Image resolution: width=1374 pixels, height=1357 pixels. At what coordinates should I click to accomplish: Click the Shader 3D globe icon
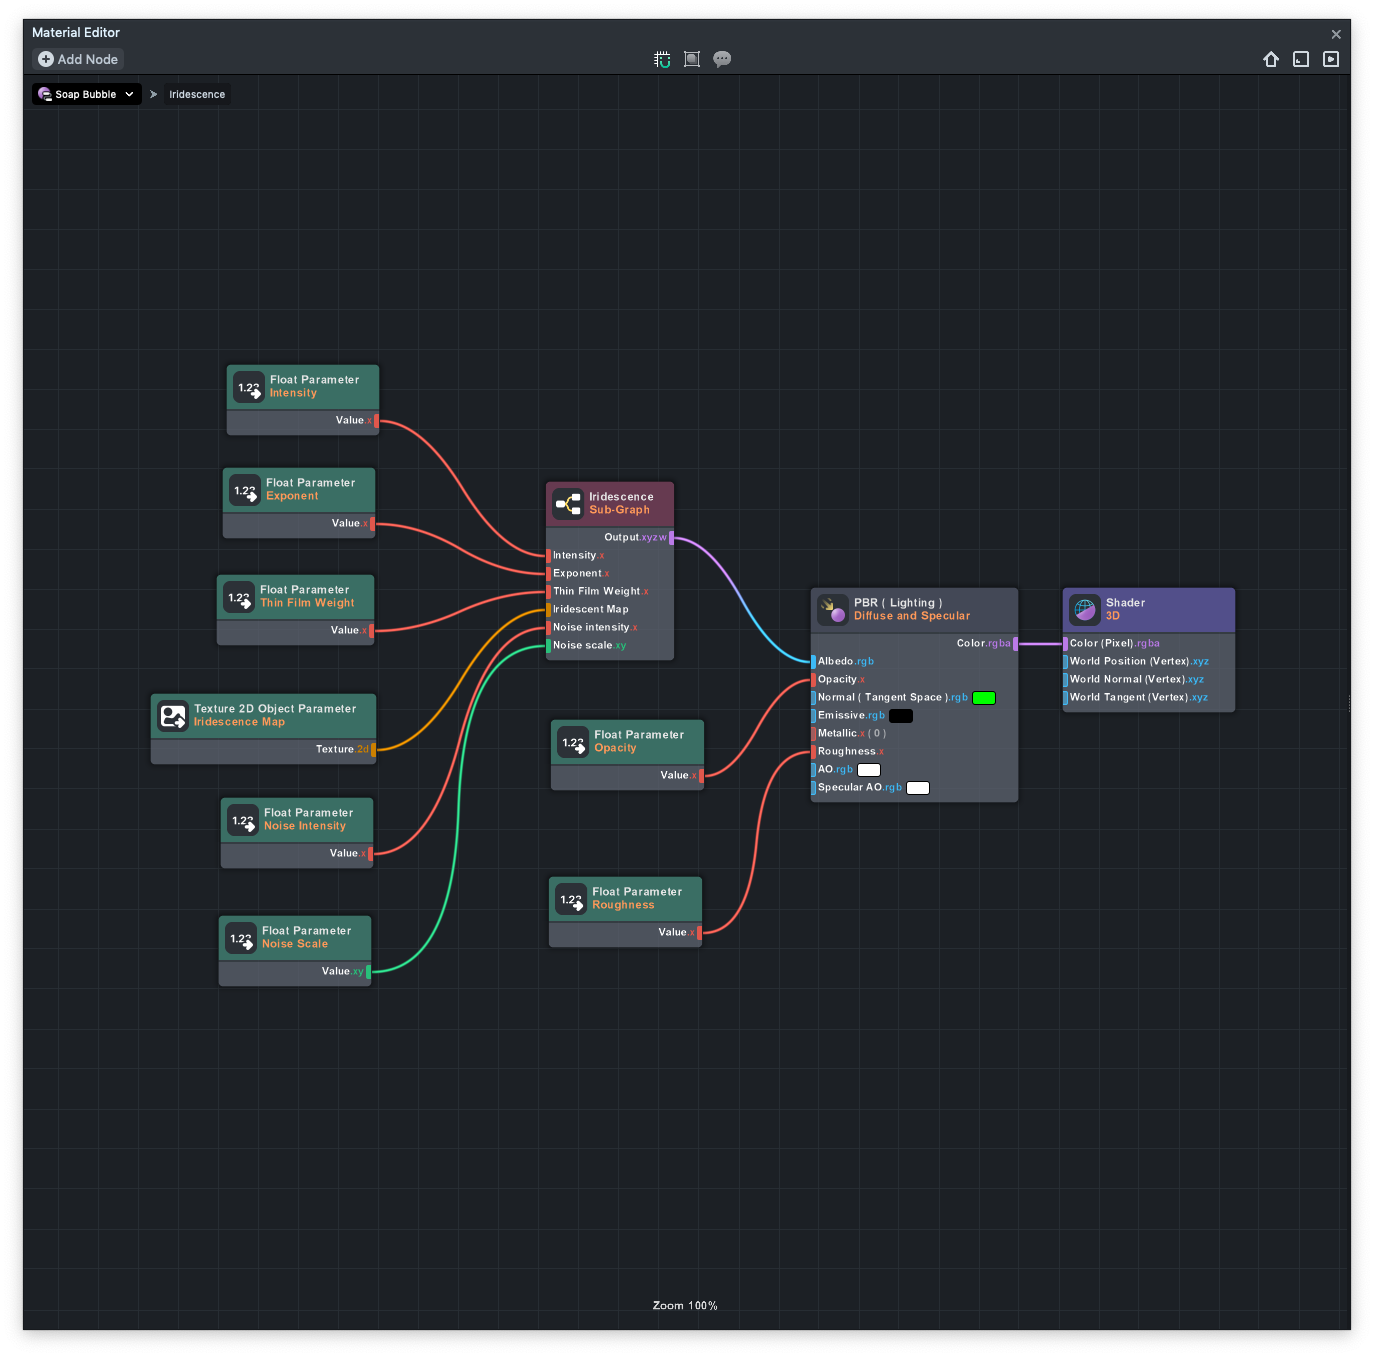coord(1084,609)
